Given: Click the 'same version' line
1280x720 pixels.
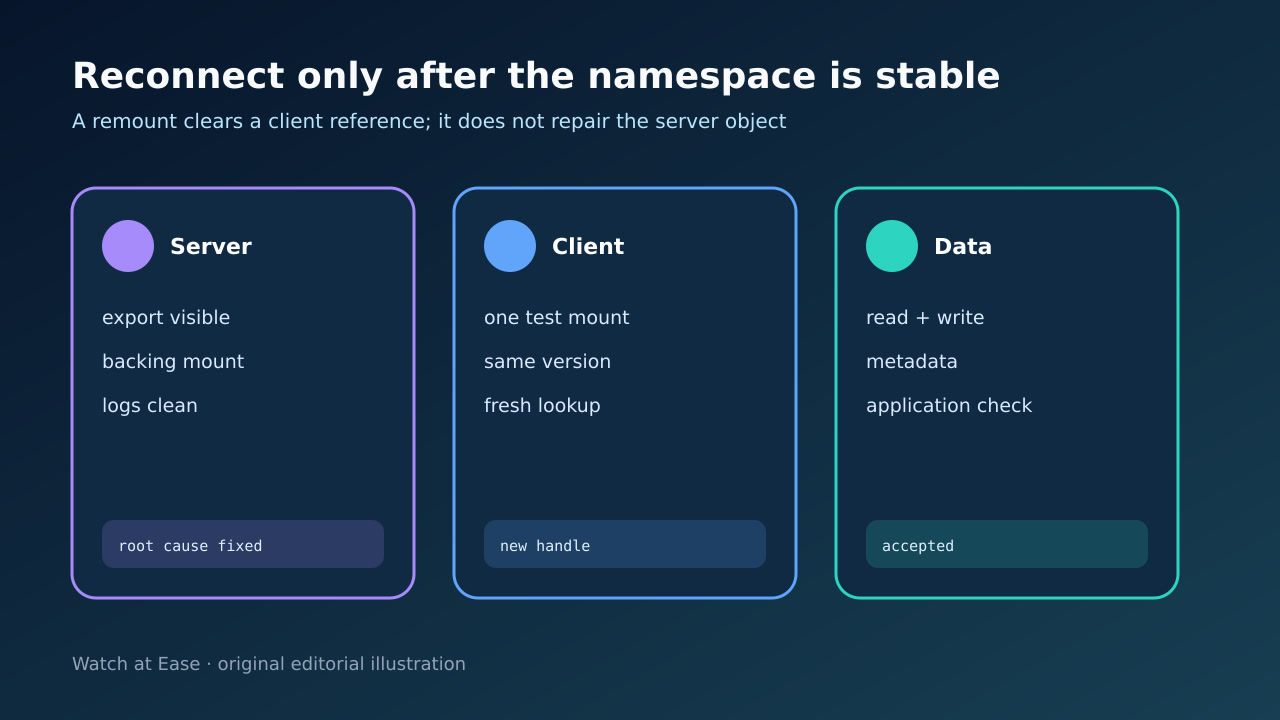Looking at the screenshot, I should [x=547, y=361].
